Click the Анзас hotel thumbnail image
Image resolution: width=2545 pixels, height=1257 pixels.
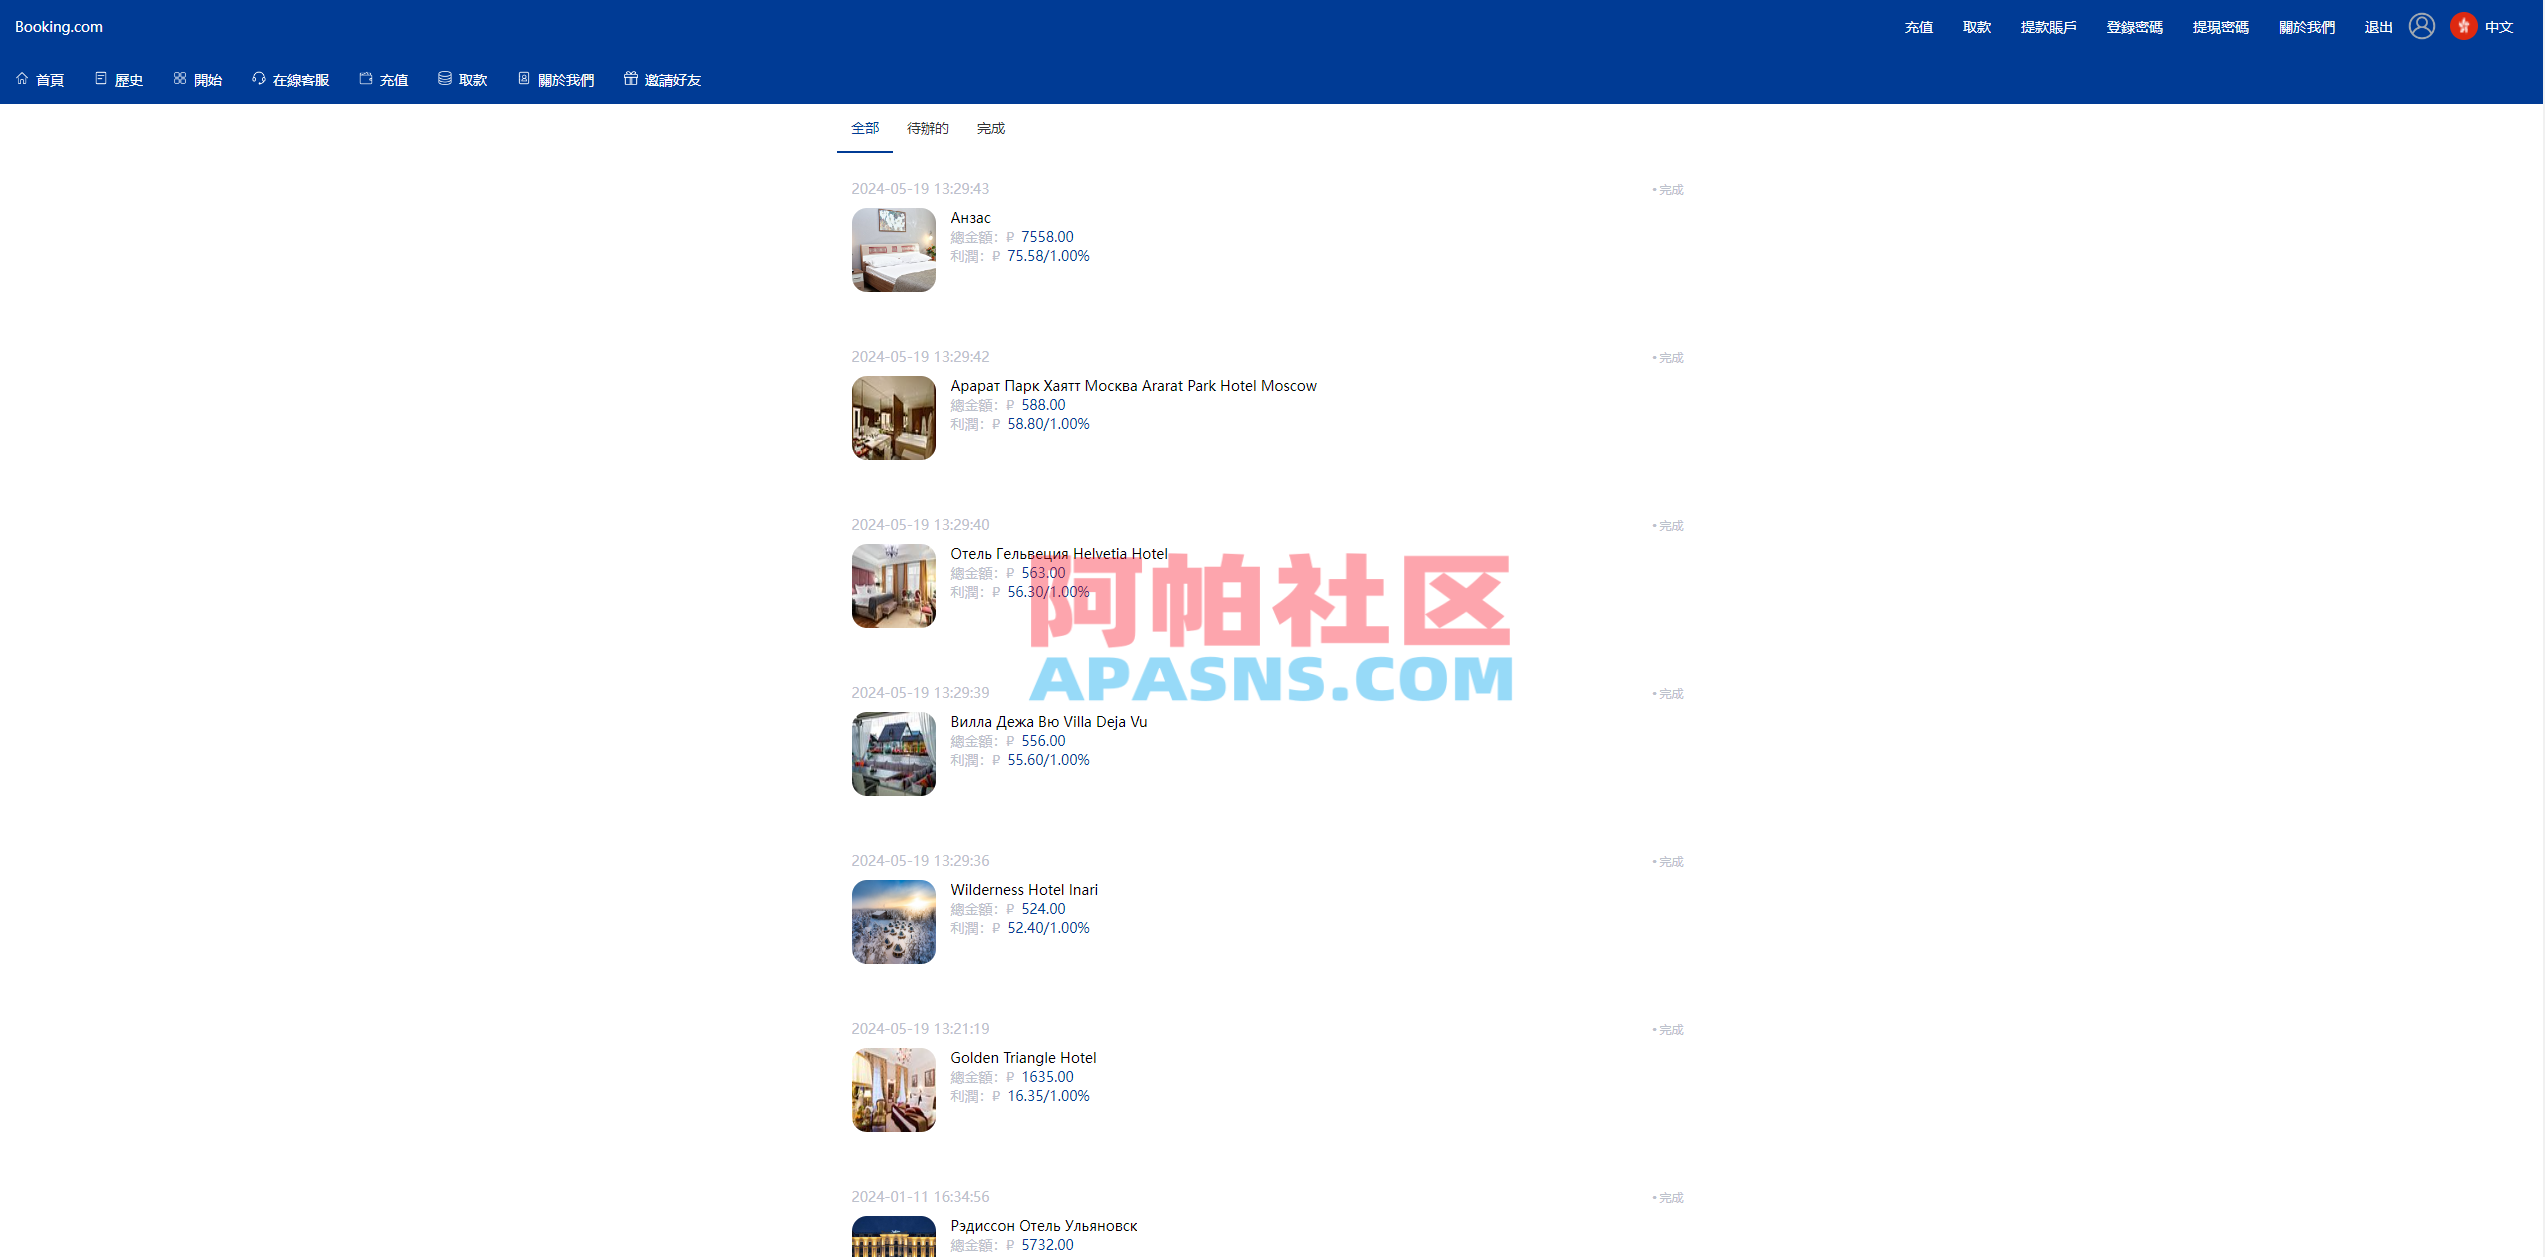click(x=893, y=250)
